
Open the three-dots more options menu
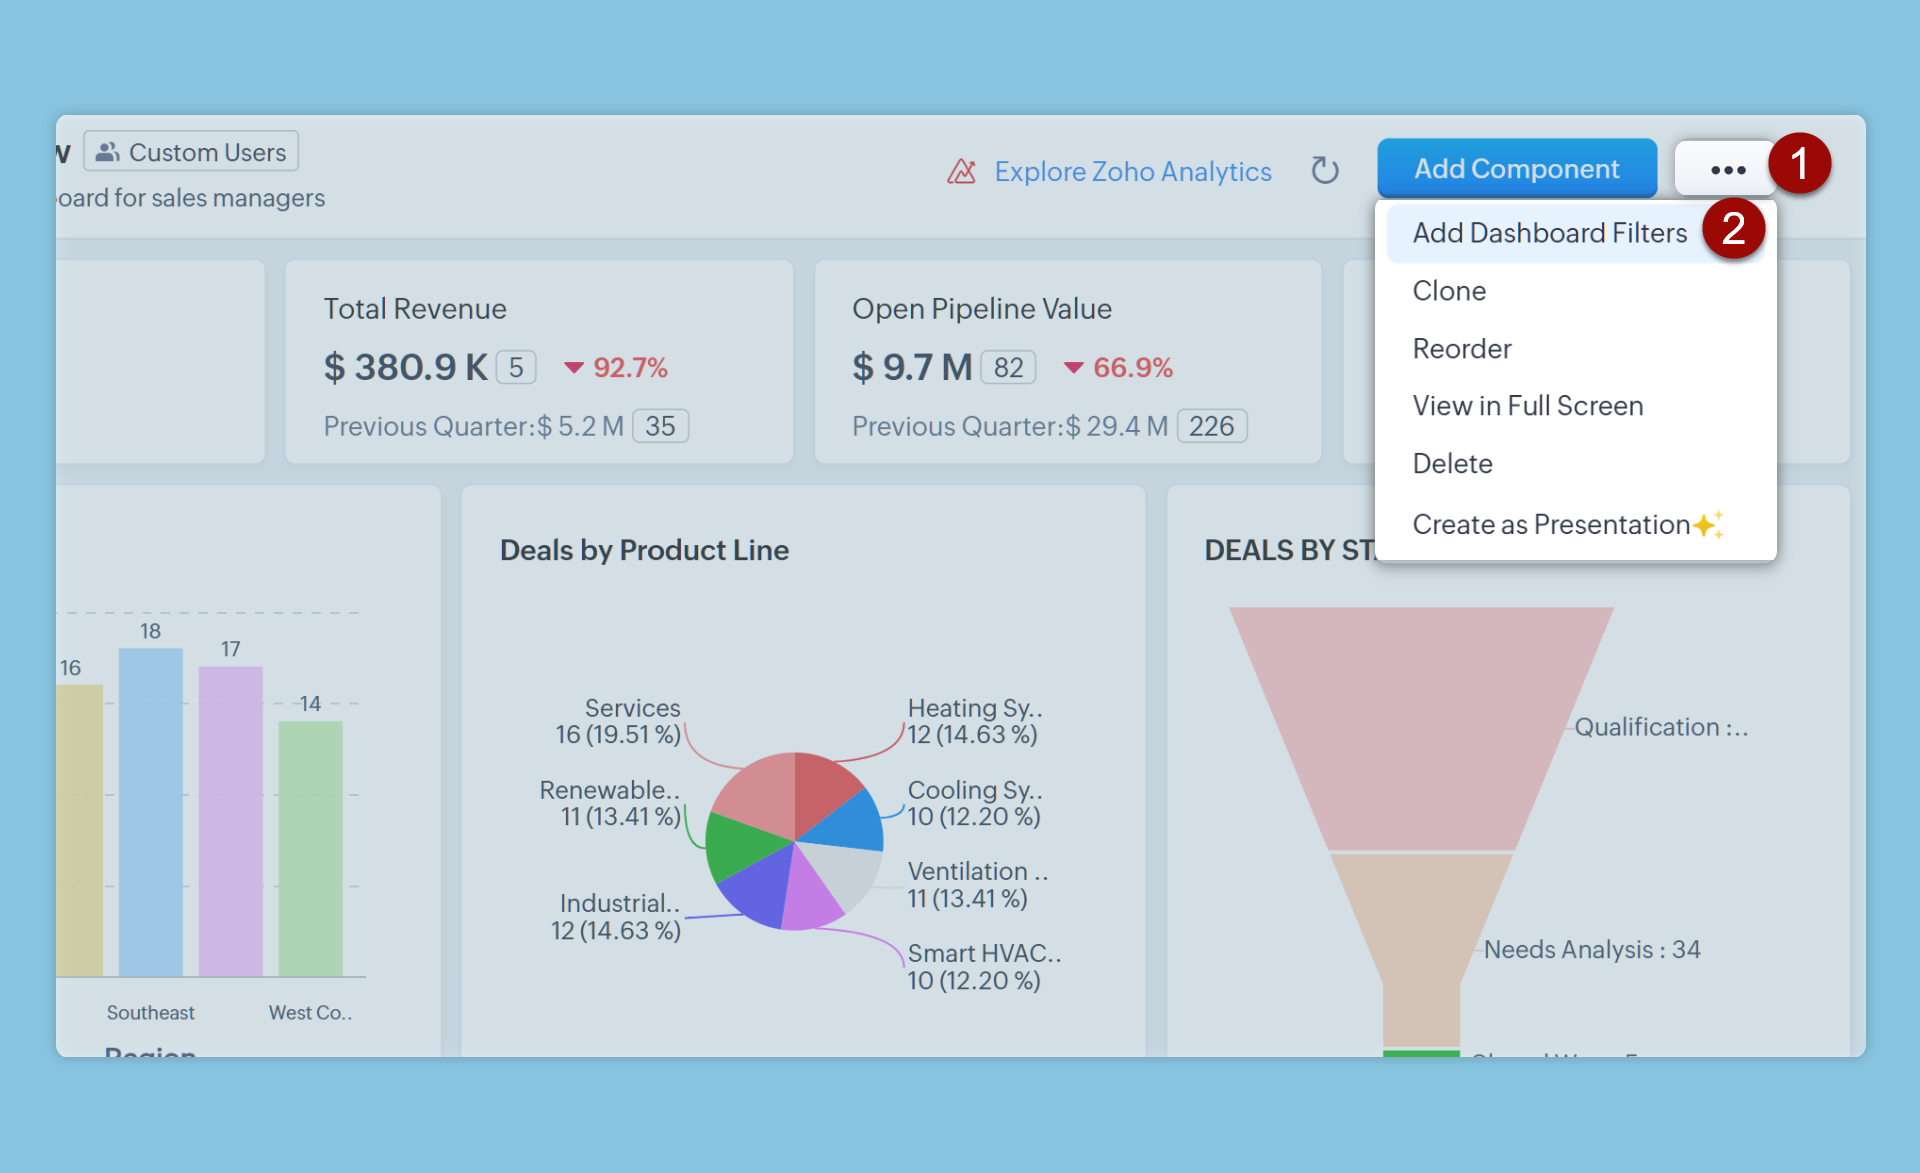pyautogui.click(x=1727, y=170)
